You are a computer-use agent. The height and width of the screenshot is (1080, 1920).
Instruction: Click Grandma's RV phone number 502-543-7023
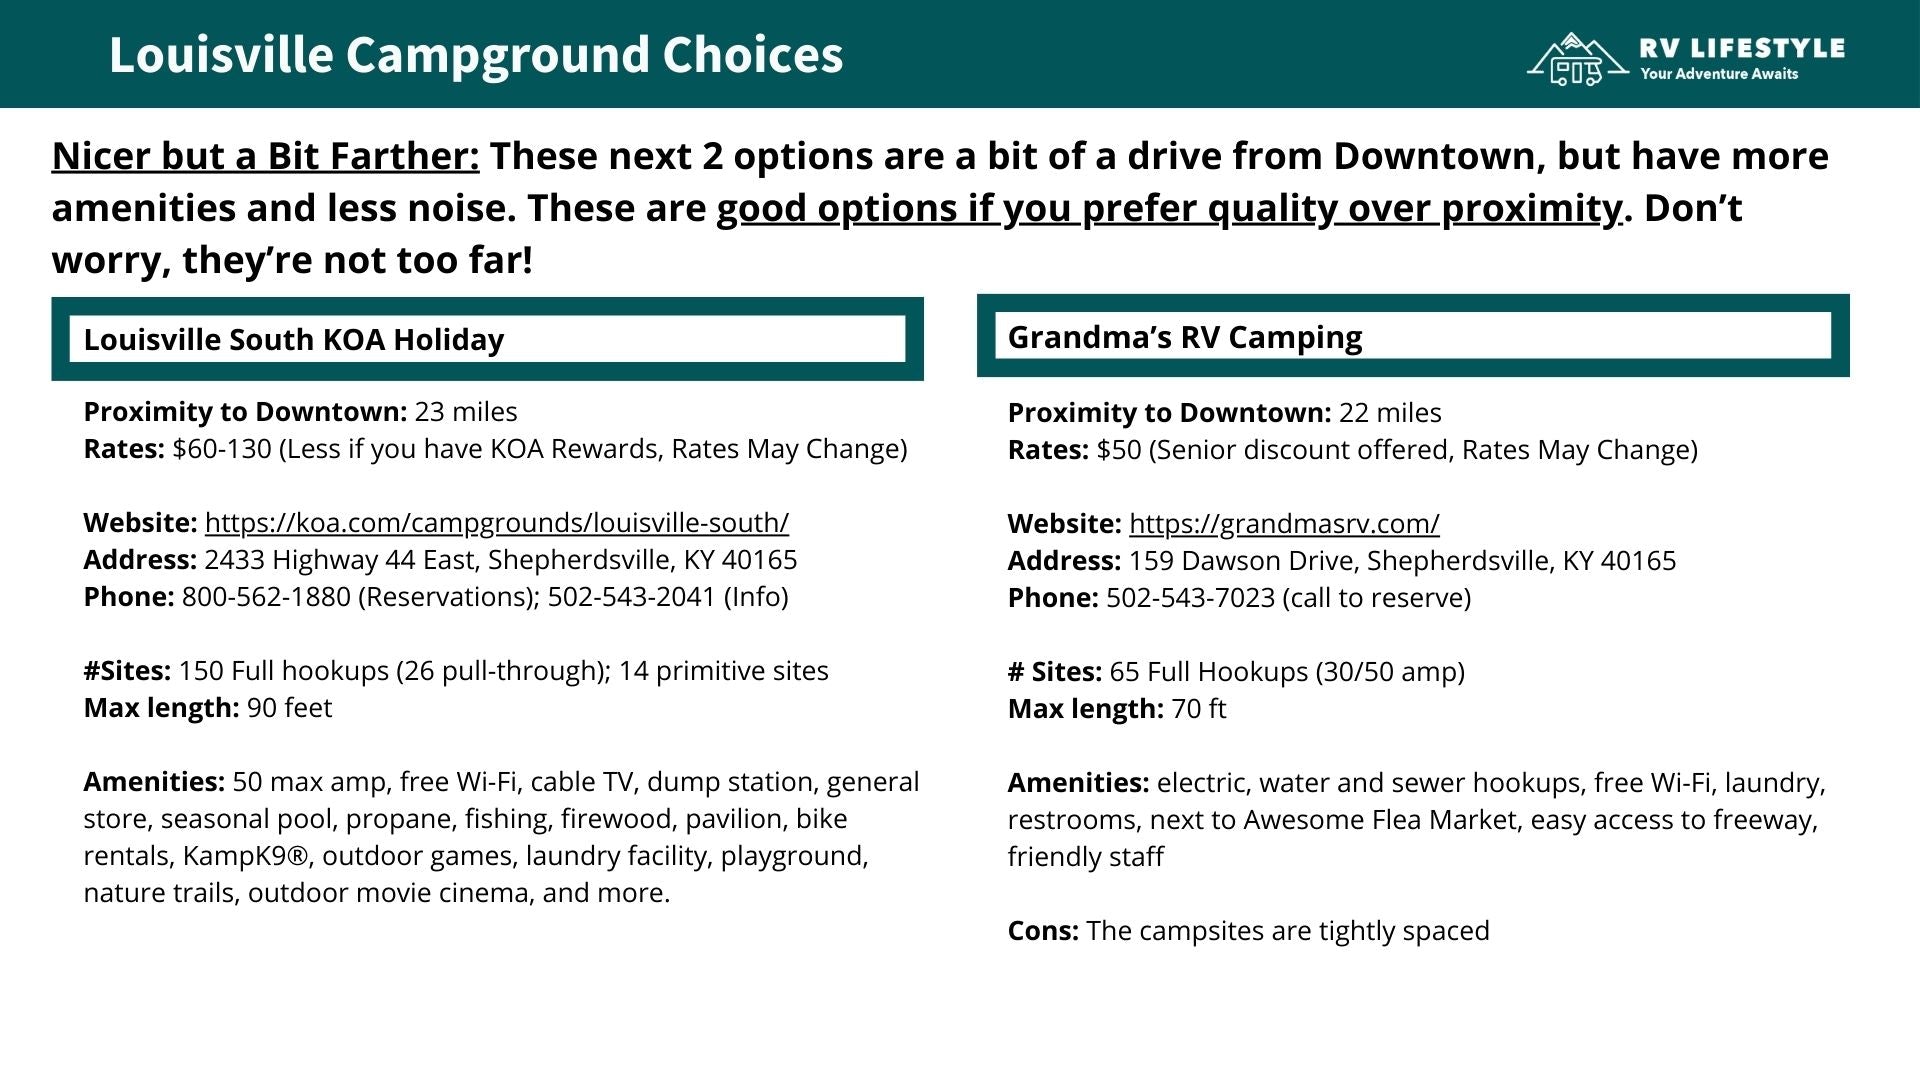(1190, 598)
